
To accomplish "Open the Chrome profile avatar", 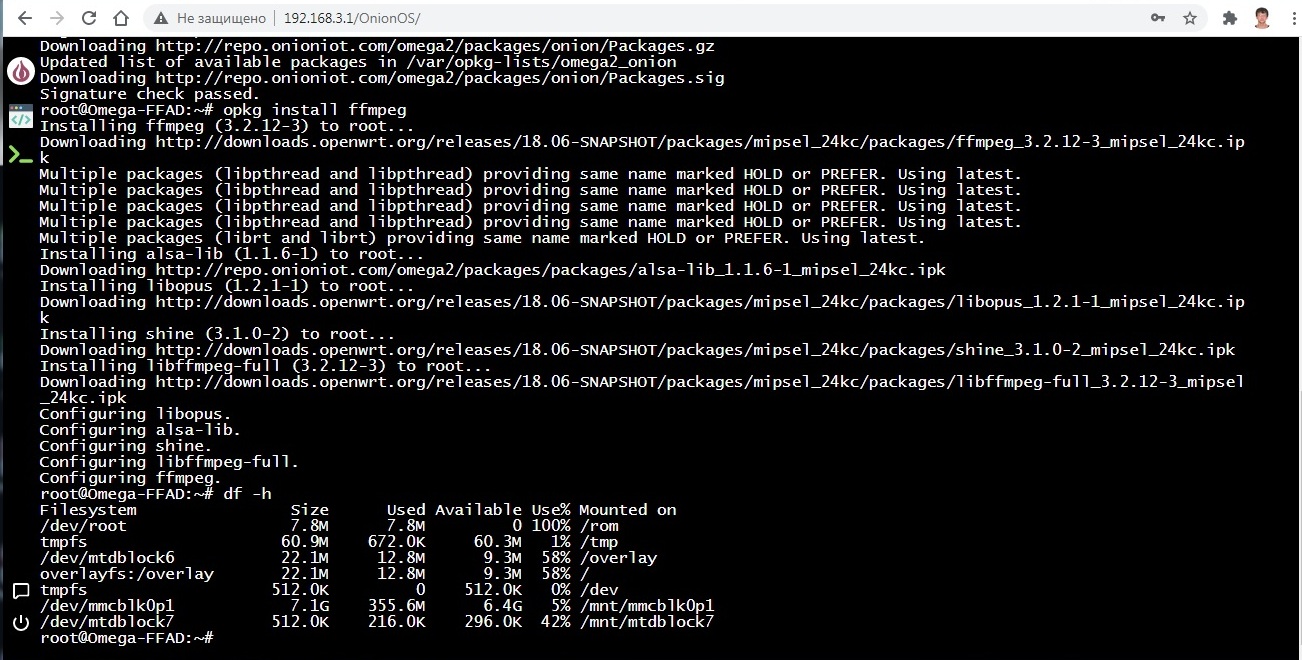I will coord(1261,18).
